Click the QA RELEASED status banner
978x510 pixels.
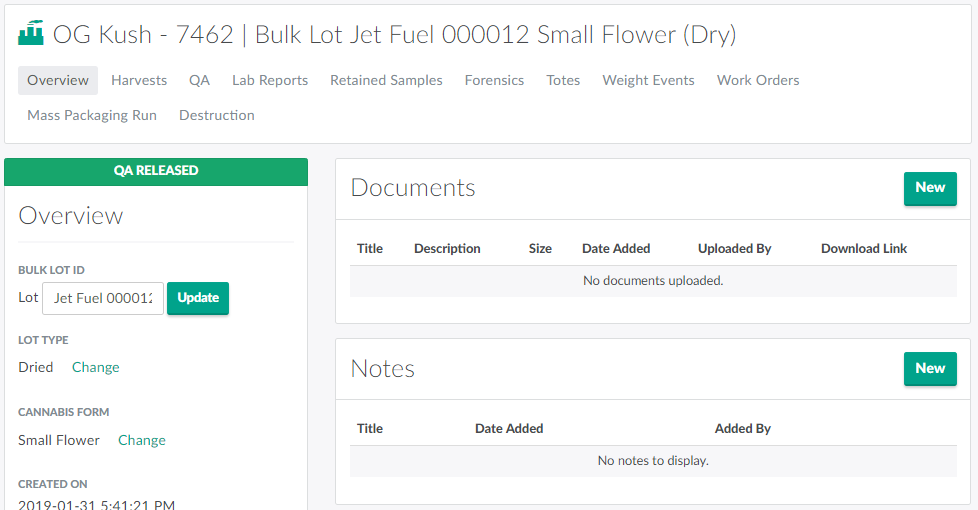click(x=156, y=171)
